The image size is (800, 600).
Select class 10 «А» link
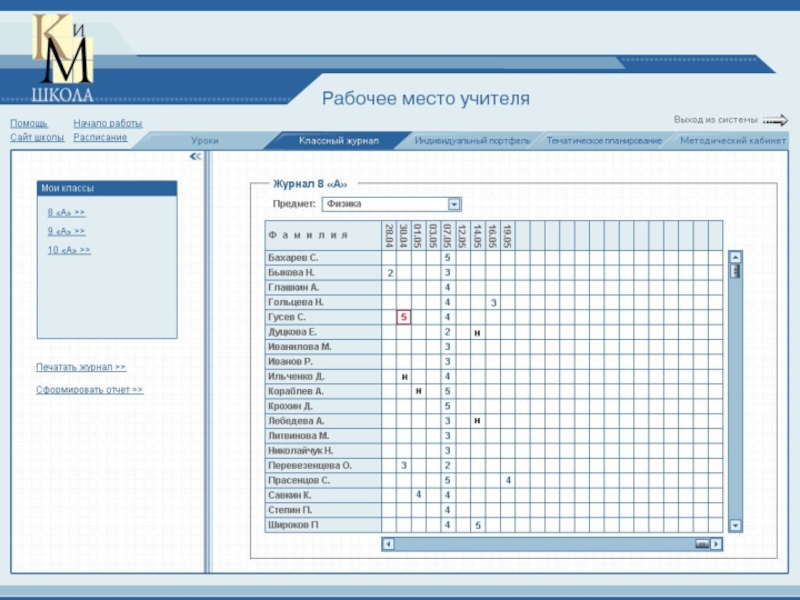(69, 250)
